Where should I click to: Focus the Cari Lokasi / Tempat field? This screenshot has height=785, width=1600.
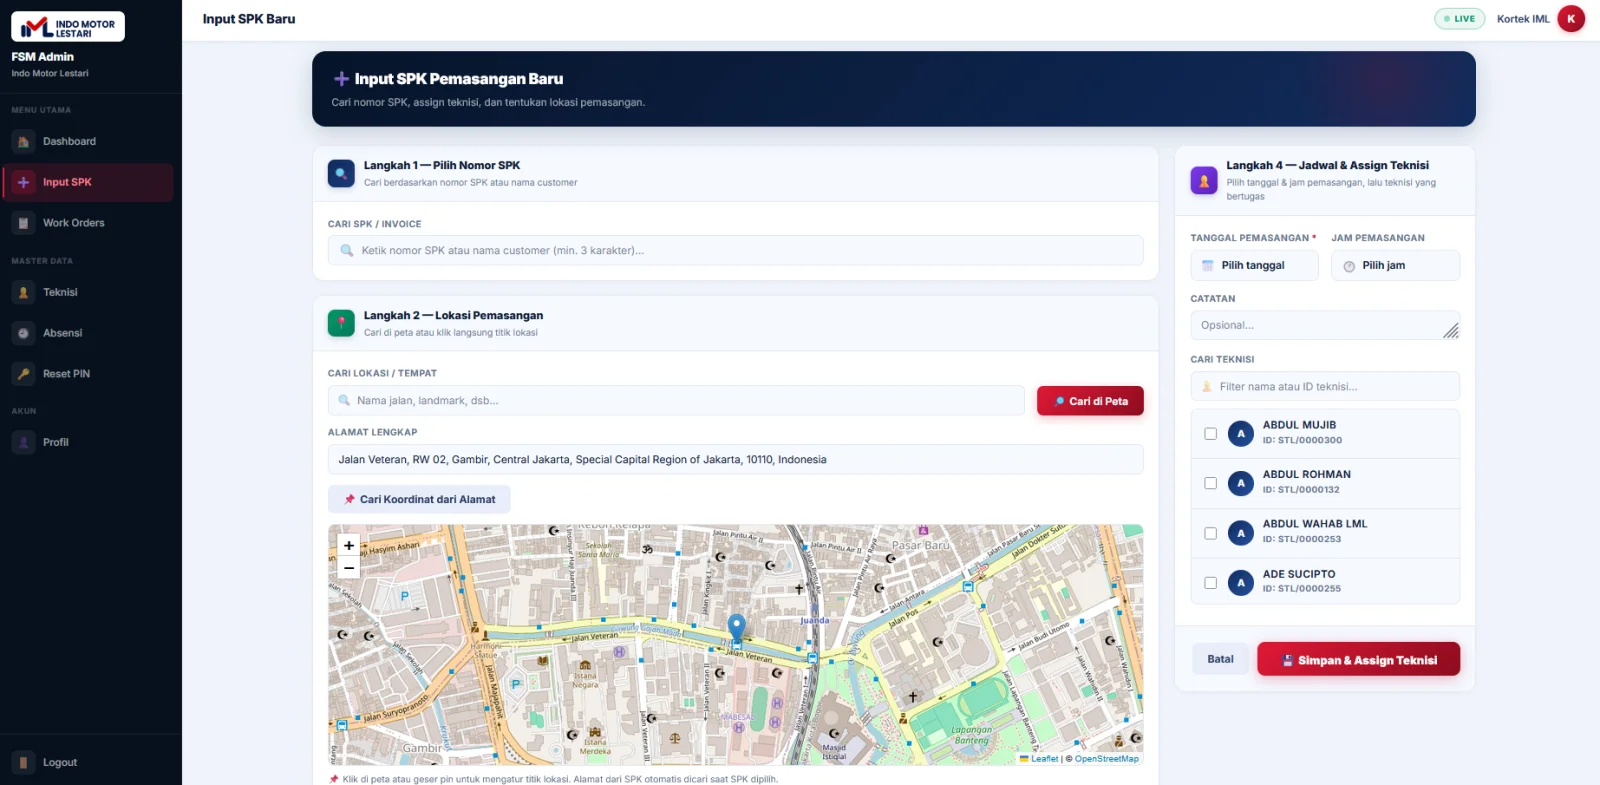click(x=676, y=401)
